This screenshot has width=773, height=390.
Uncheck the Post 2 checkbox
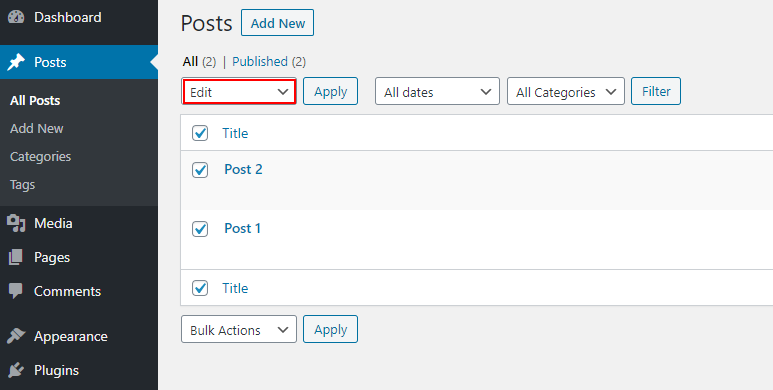(x=200, y=170)
